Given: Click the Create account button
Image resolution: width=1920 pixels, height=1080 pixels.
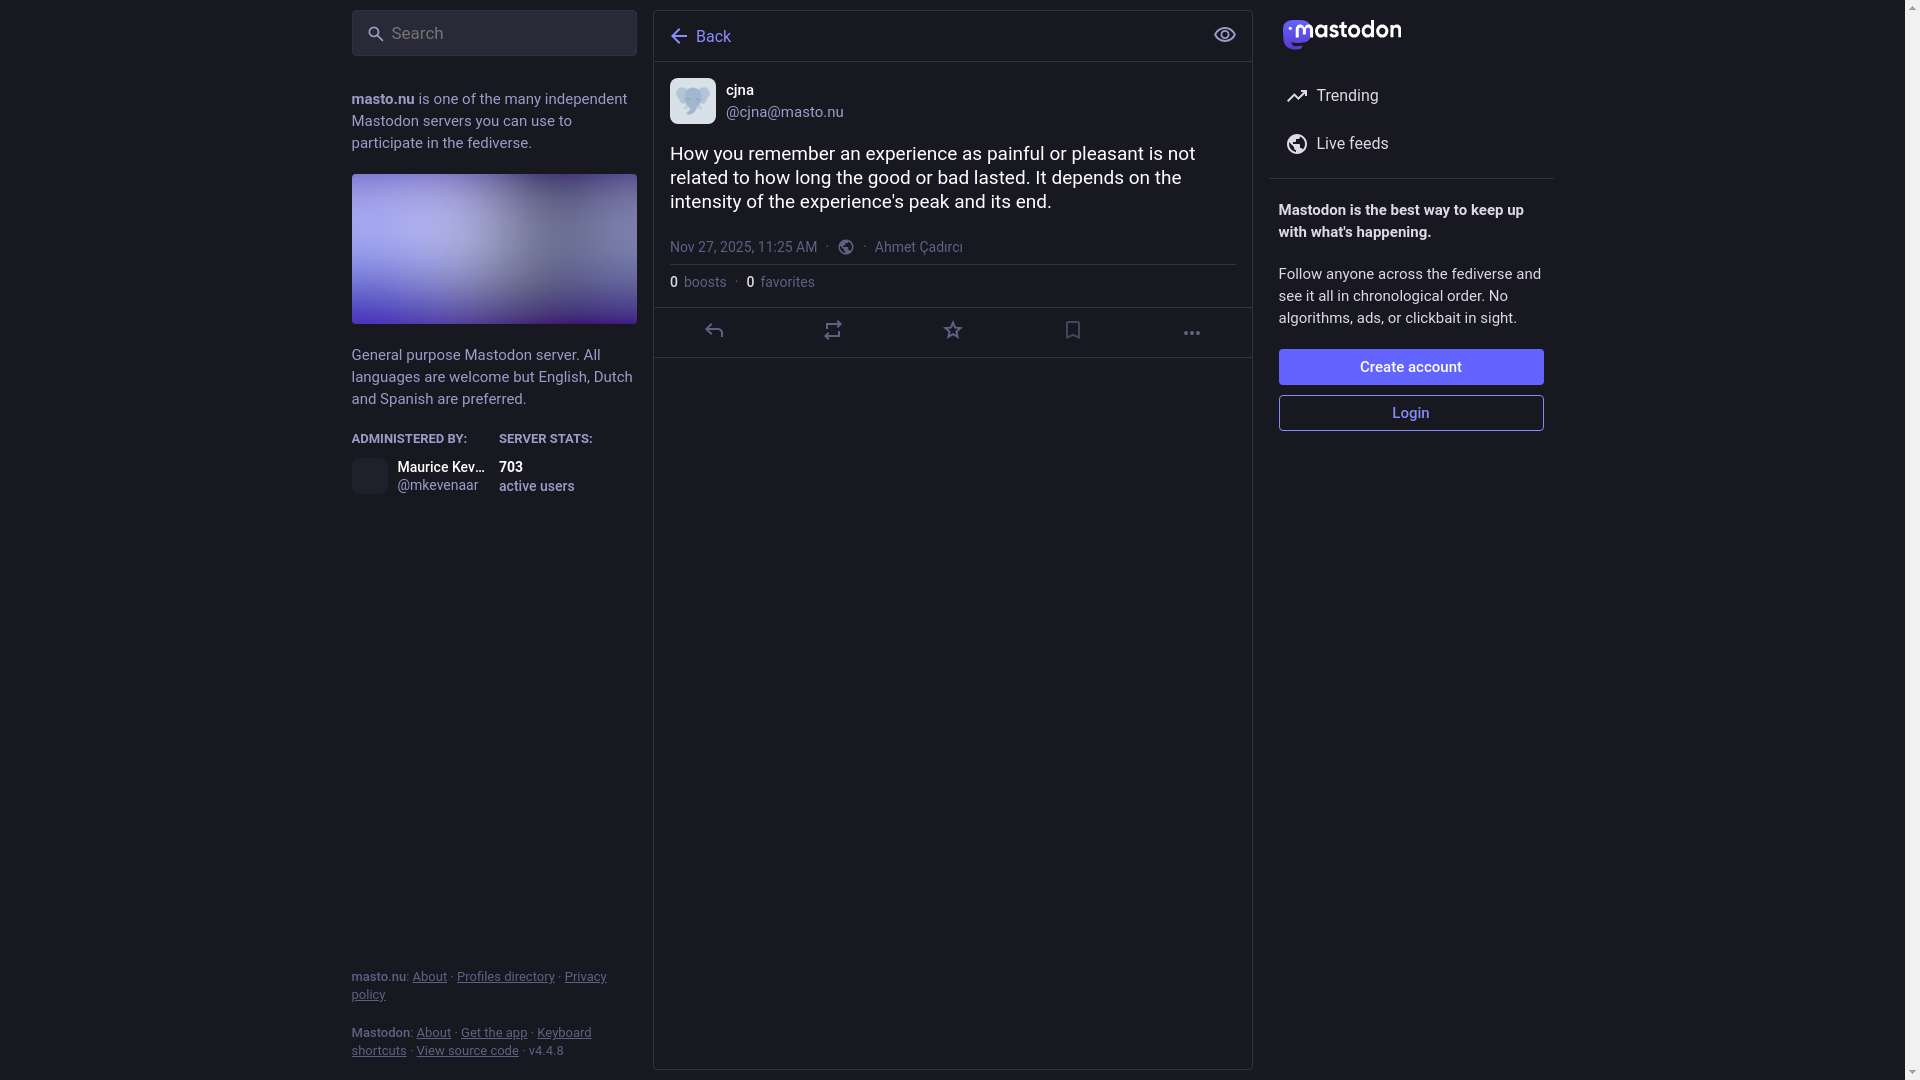Looking at the screenshot, I should 1411,367.
